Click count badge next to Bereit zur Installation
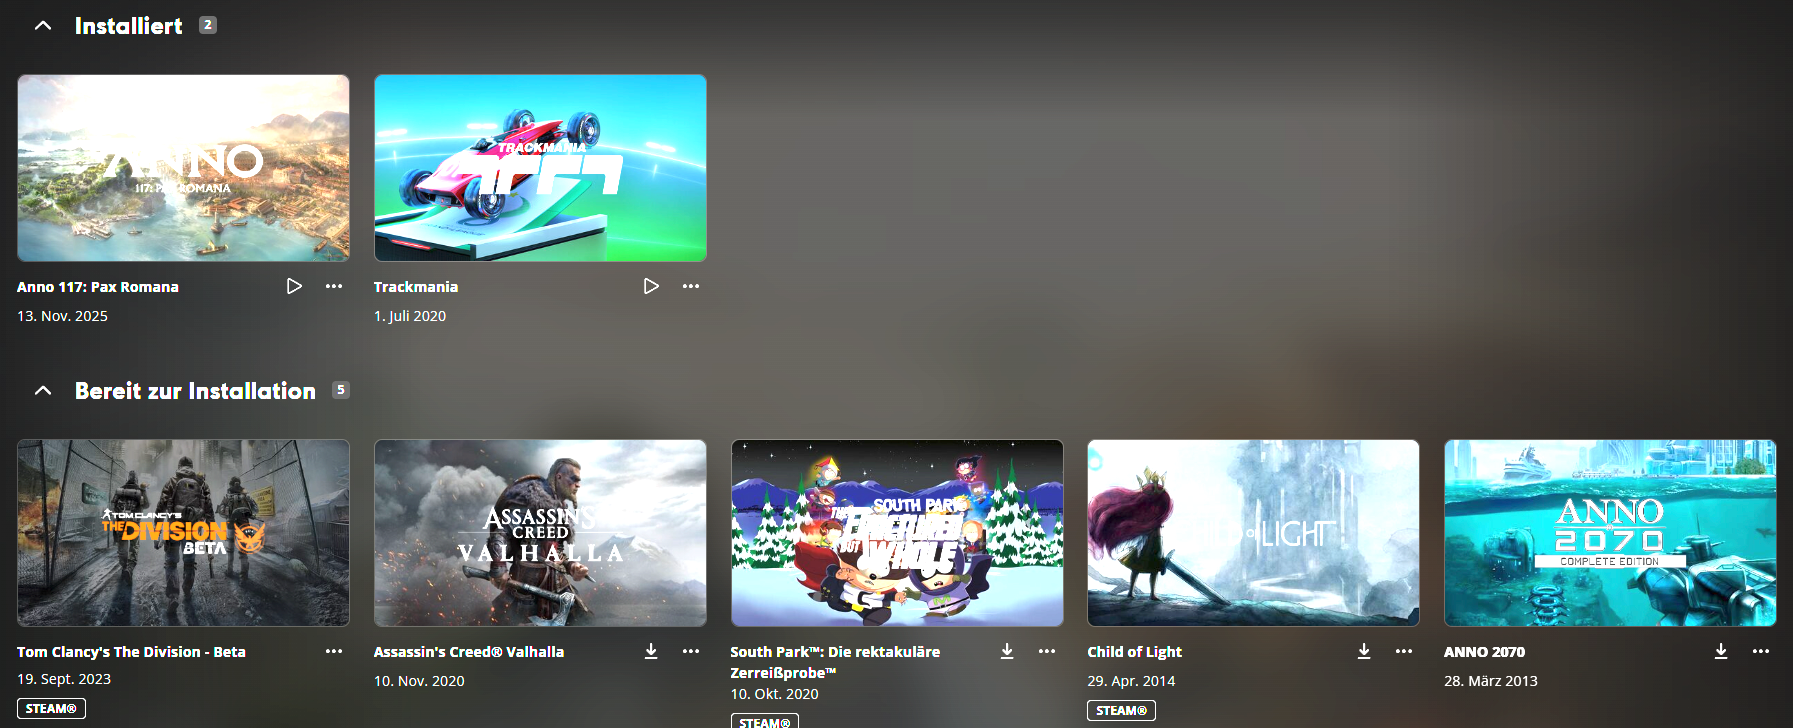The width and height of the screenshot is (1793, 728). (x=341, y=390)
